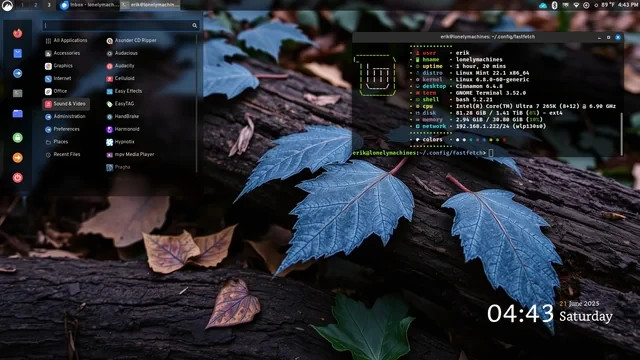Launch HandBrake

[122, 116]
